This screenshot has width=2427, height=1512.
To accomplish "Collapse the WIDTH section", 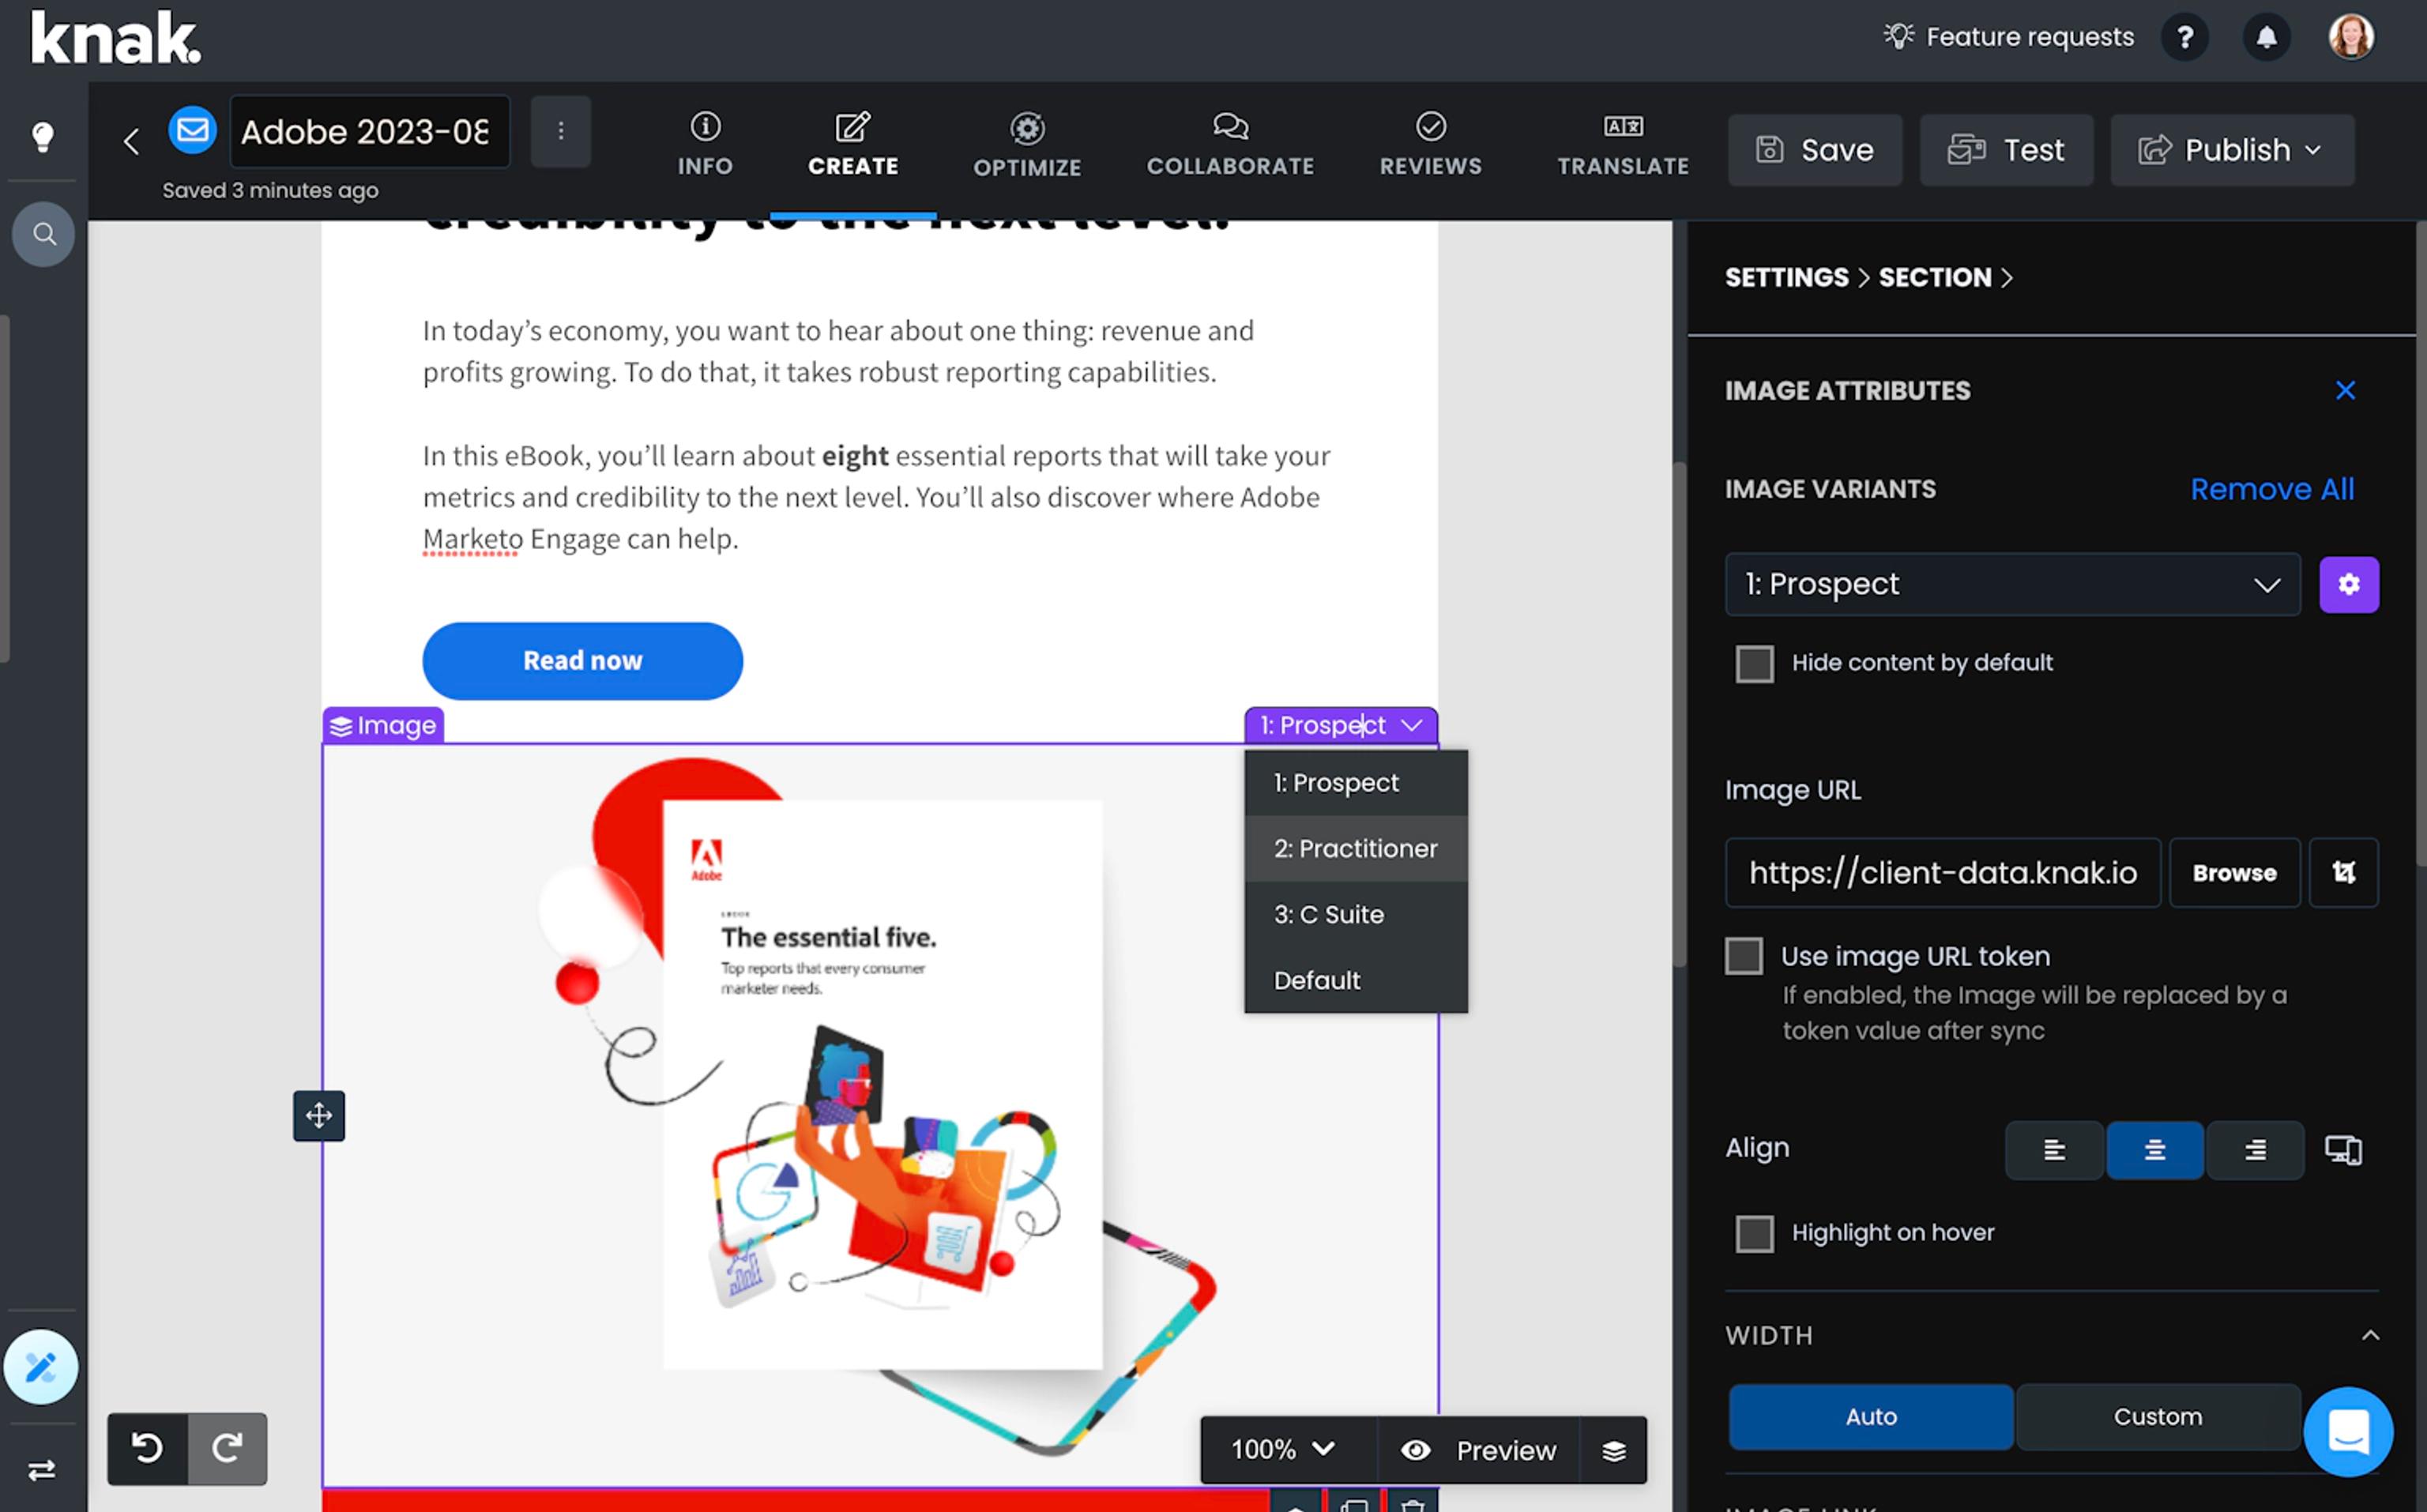I will coord(2369,1335).
